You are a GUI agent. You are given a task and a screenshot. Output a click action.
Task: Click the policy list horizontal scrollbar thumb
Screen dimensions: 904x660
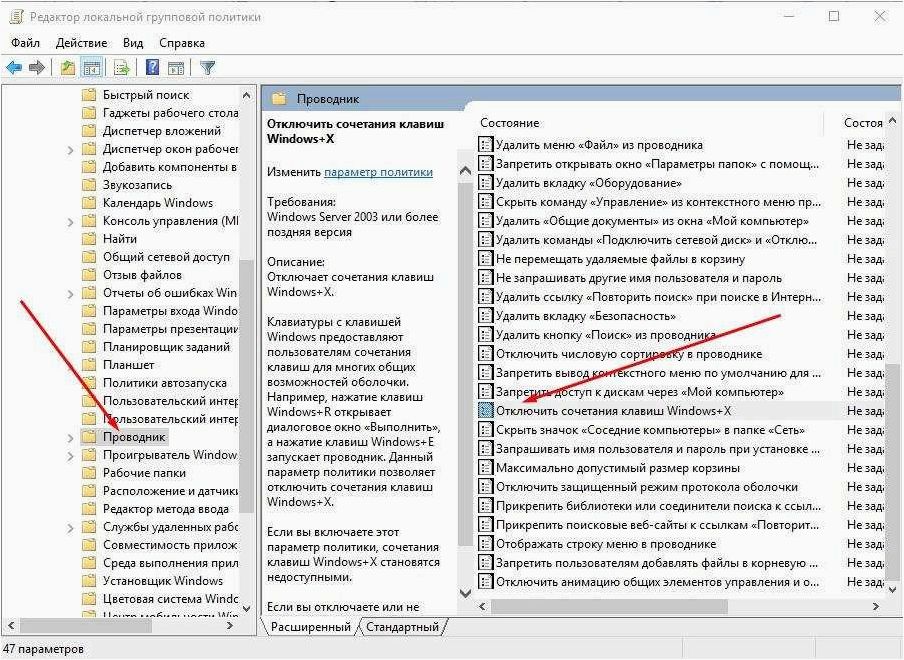tap(609, 606)
